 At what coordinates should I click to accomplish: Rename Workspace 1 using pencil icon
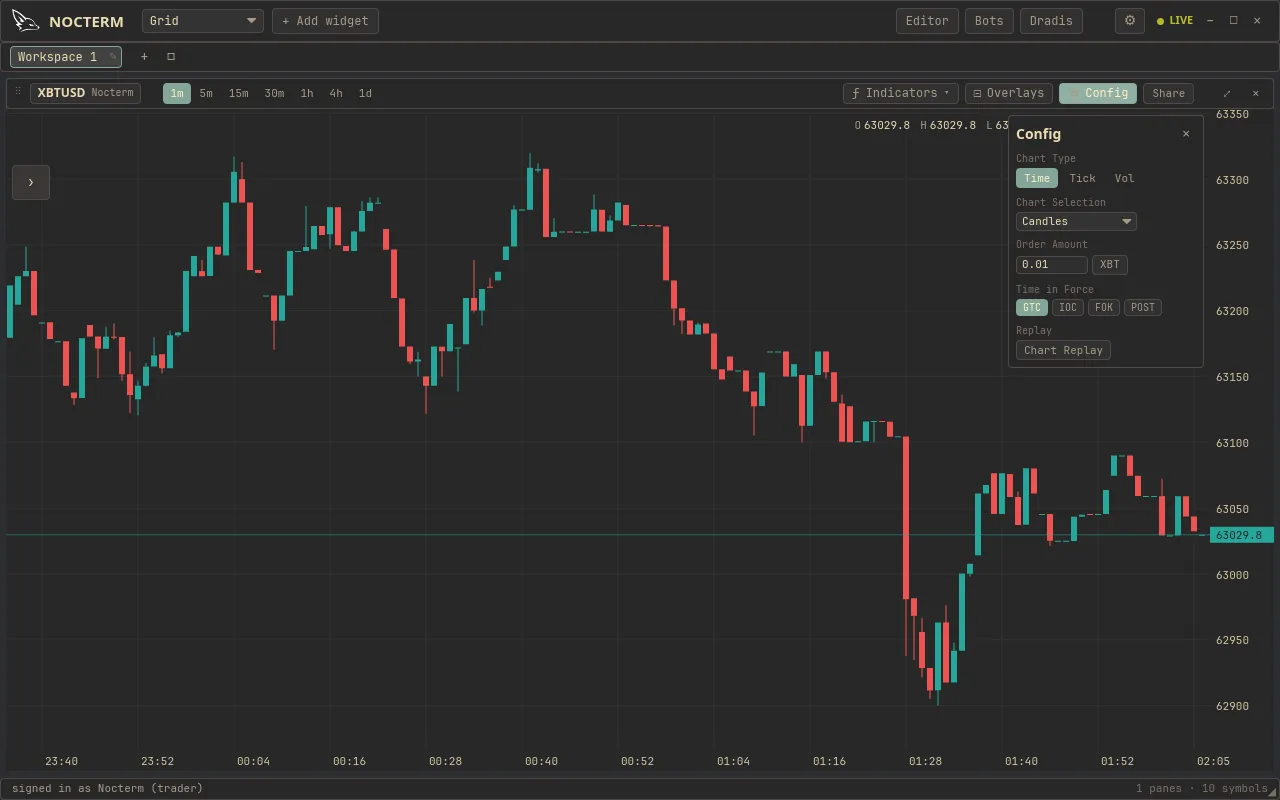click(x=112, y=57)
